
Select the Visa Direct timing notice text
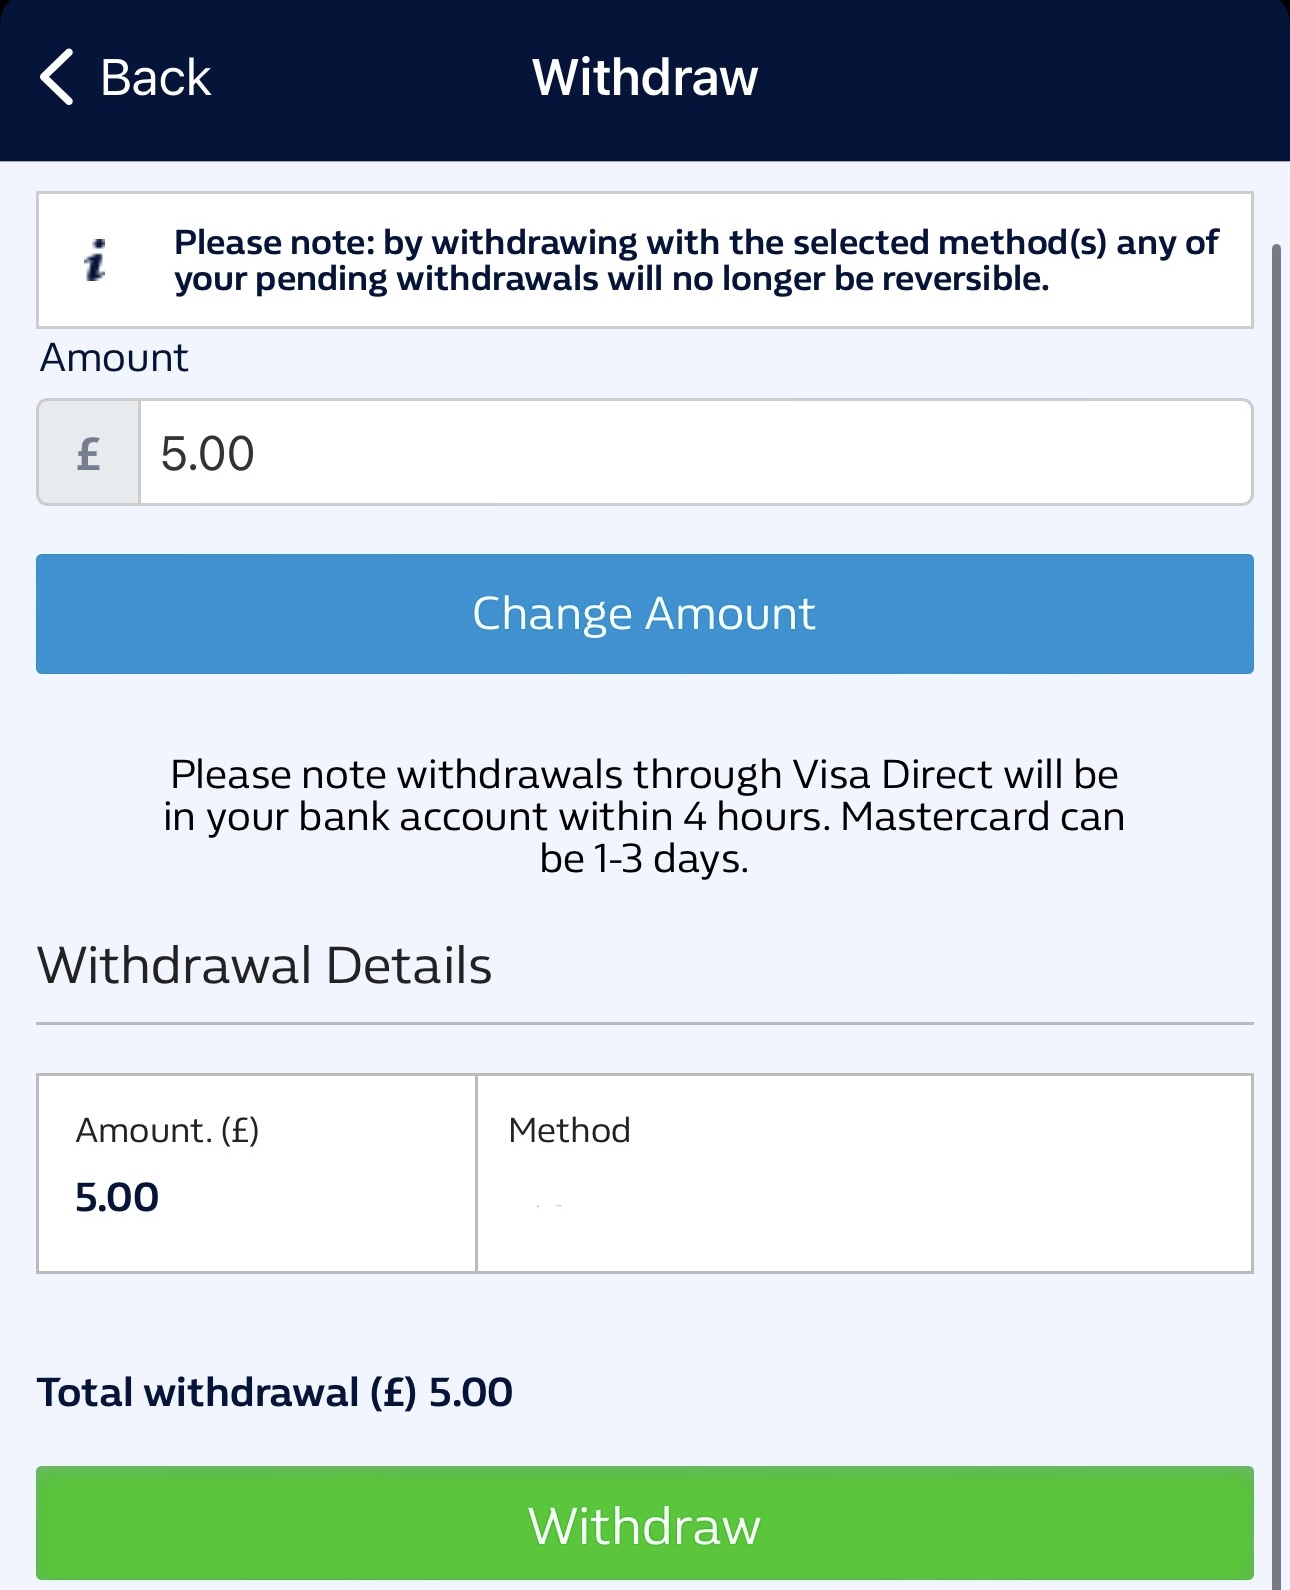[x=644, y=815]
